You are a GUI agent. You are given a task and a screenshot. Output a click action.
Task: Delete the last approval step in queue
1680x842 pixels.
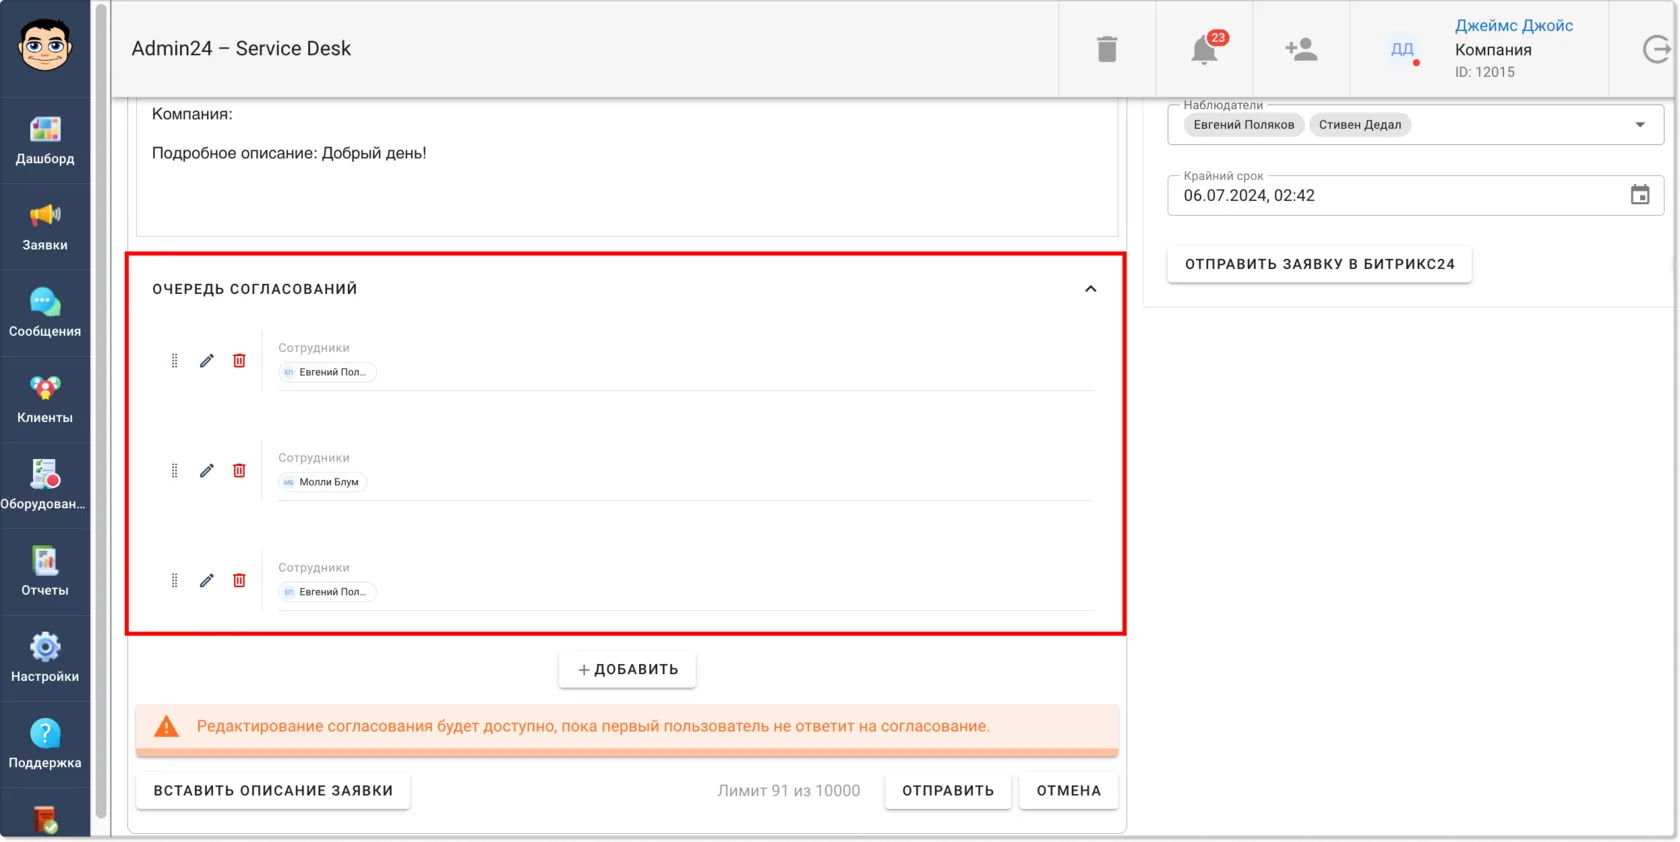click(x=239, y=580)
